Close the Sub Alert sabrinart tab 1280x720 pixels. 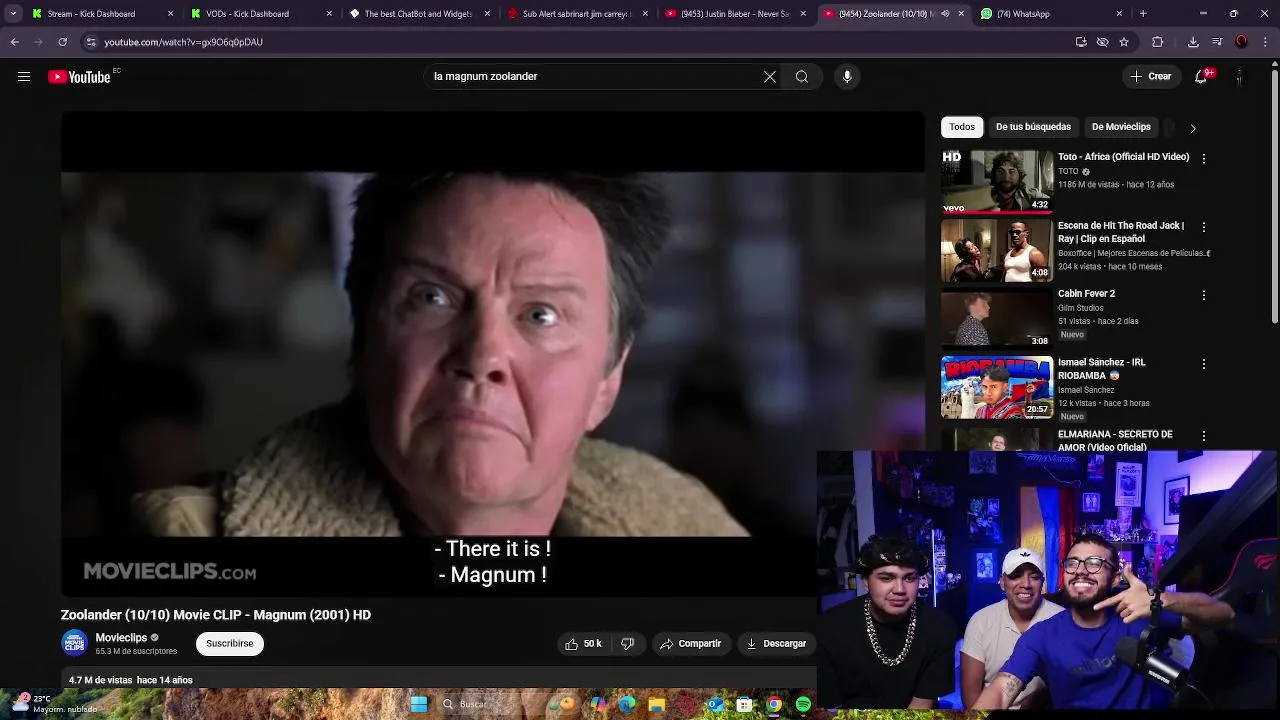645,14
